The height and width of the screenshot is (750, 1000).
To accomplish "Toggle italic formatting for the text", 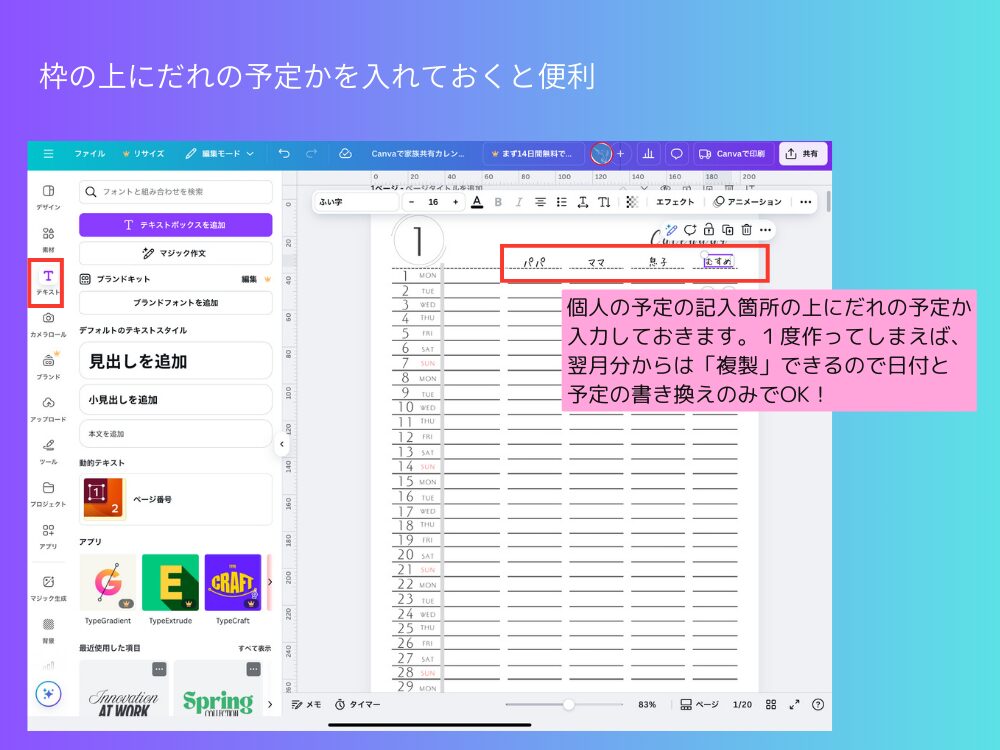I will pyautogui.click(x=517, y=202).
